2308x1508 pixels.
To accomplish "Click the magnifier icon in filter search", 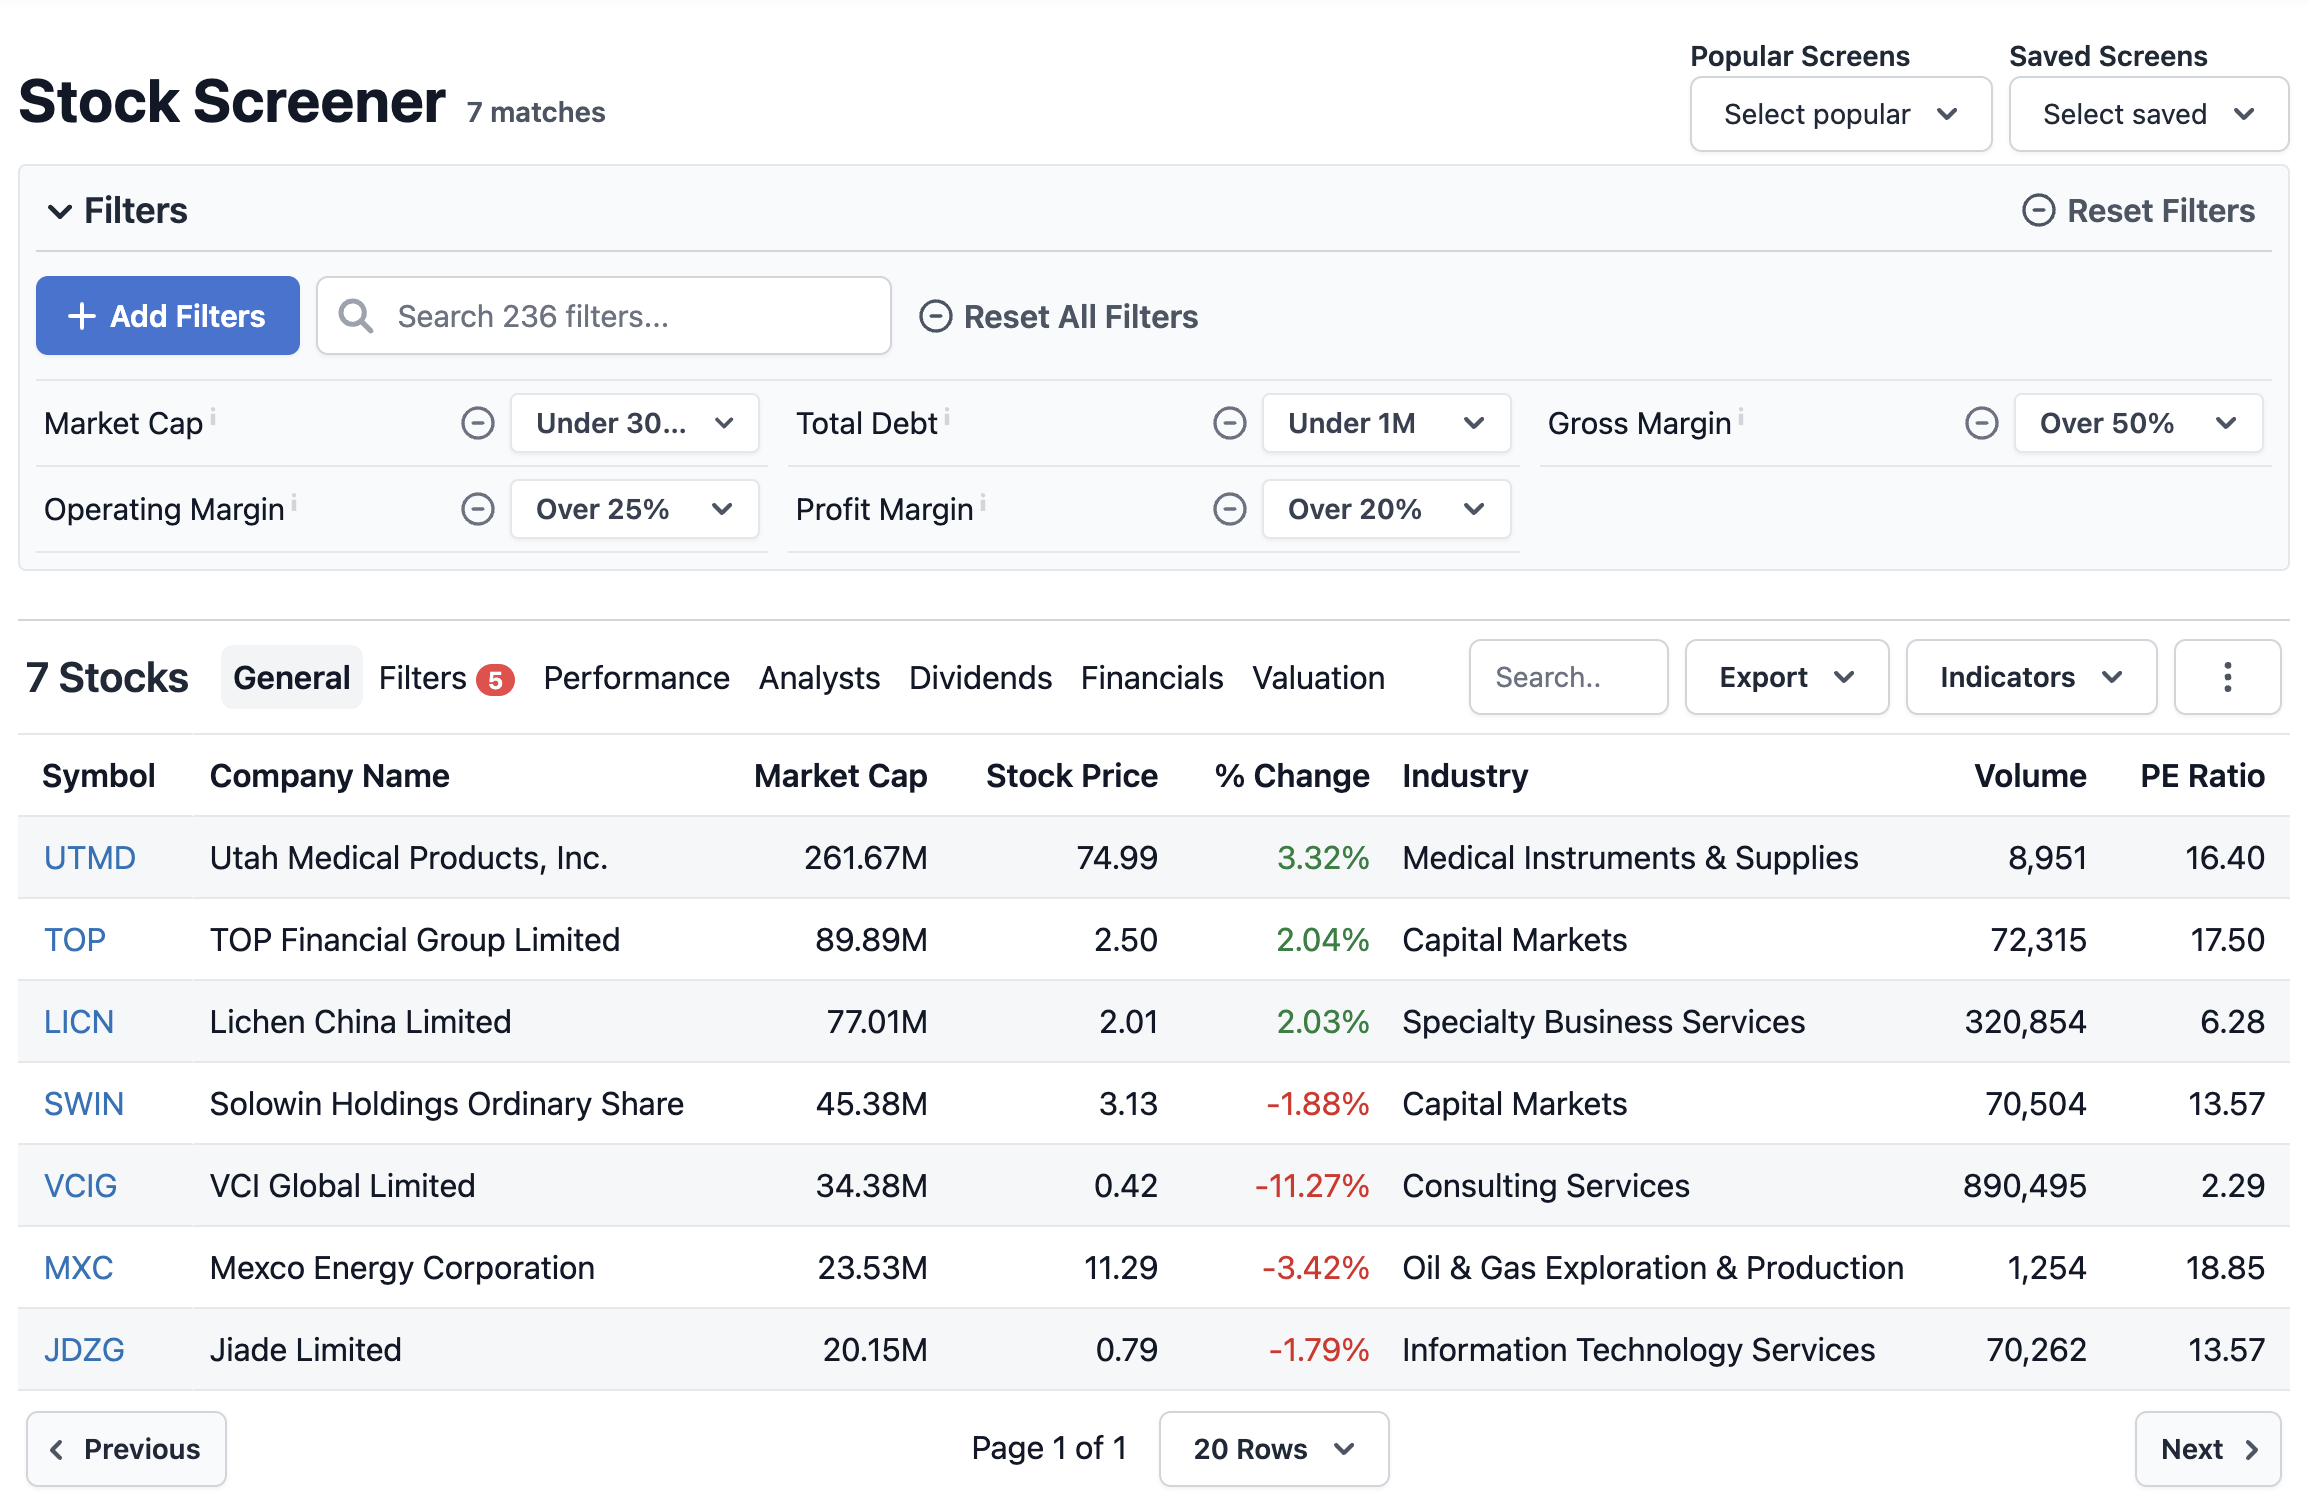I will (x=356, y=316).
